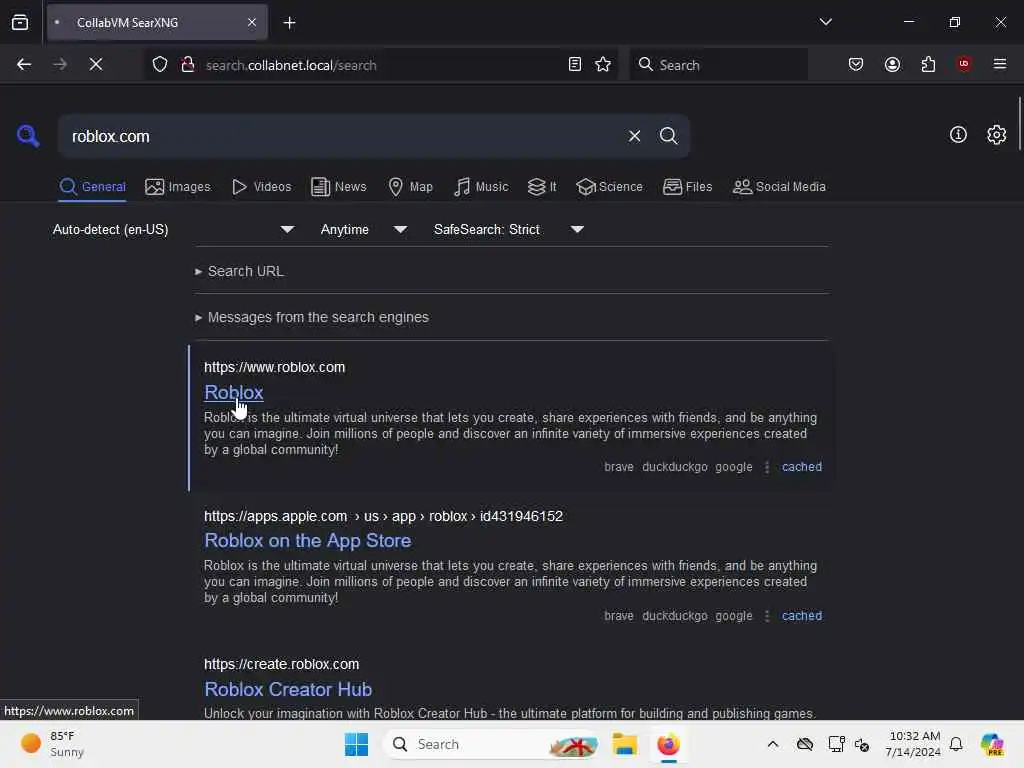Open the Auto-detect language dropdown
1024x768 pixels.
coord(173,229)
